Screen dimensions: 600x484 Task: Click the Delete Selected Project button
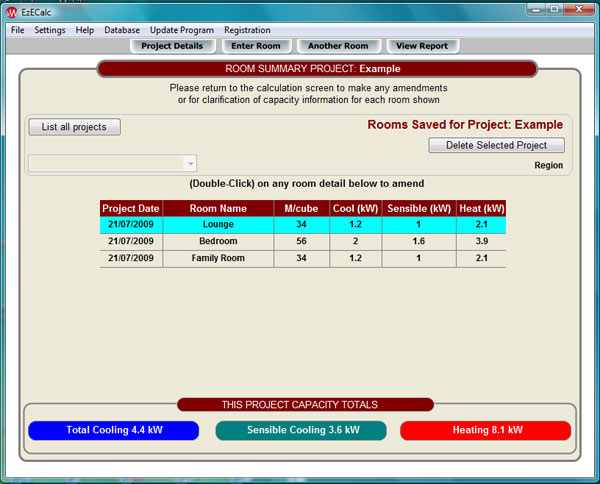click(496, 145)
